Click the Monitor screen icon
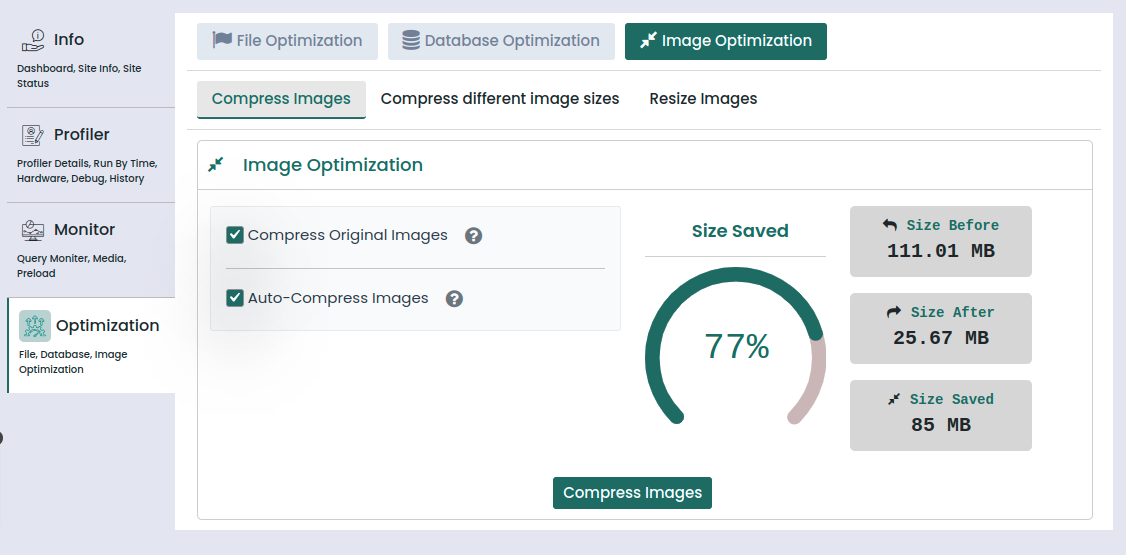The width and height of the screenshot is (1126, 555). (33, 230)
